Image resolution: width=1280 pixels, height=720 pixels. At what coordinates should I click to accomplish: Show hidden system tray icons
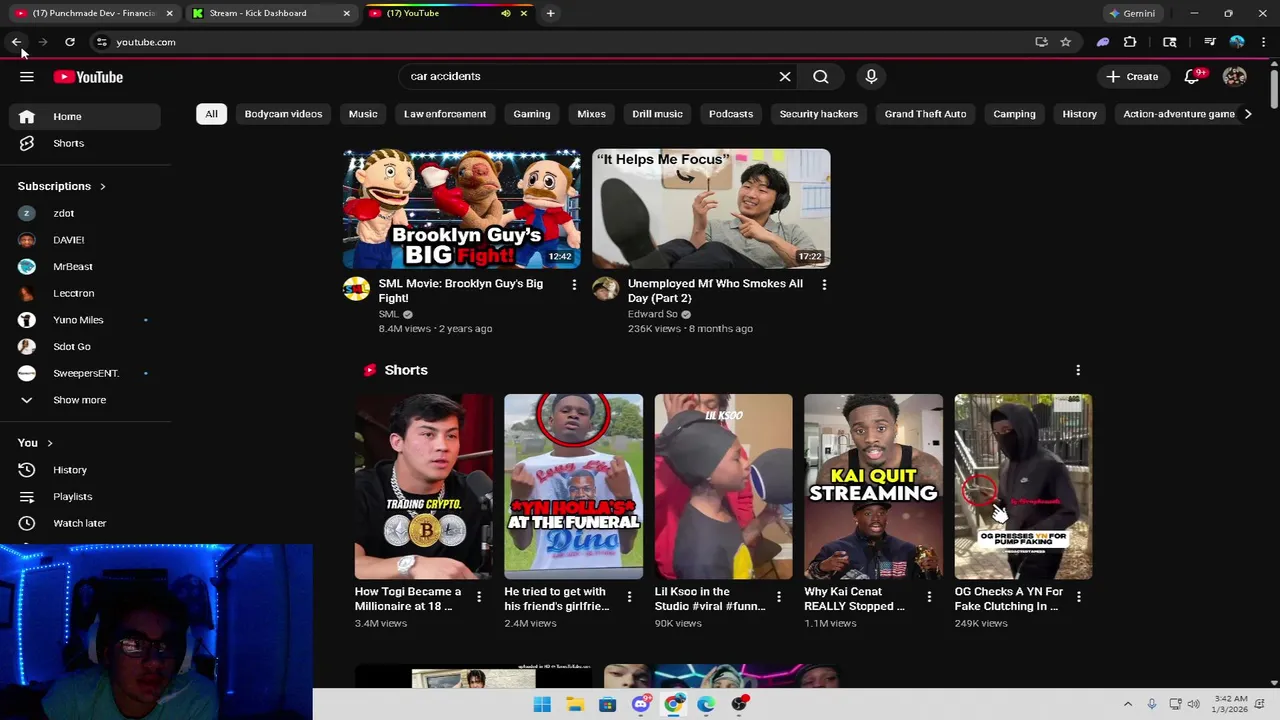click(1128, 704)
